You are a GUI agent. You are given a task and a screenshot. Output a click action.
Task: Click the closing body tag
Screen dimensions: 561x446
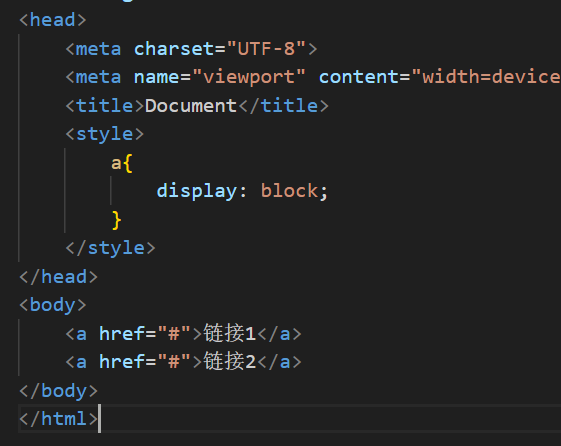58,391
